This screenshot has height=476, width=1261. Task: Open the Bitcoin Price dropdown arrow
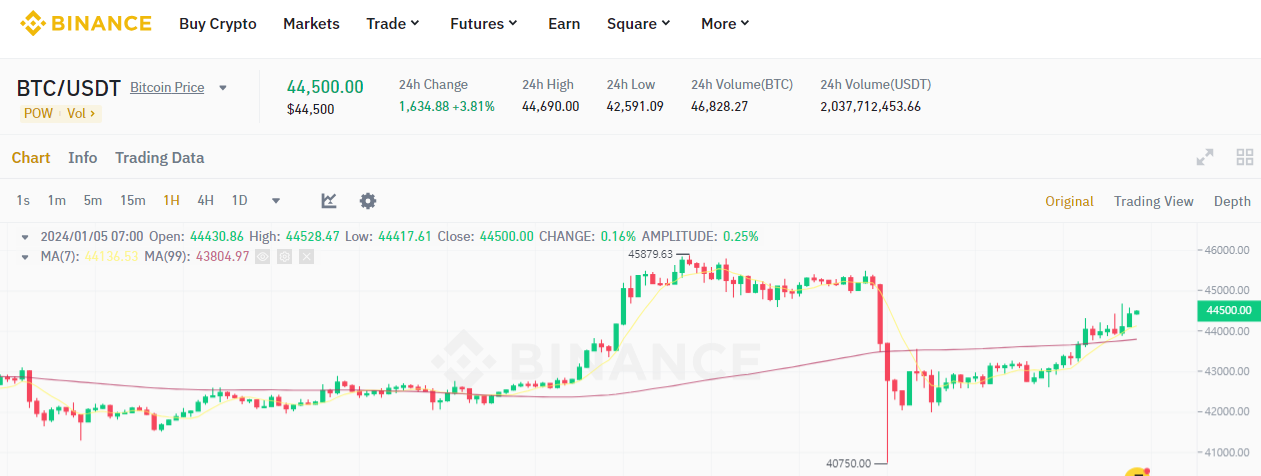223,88
